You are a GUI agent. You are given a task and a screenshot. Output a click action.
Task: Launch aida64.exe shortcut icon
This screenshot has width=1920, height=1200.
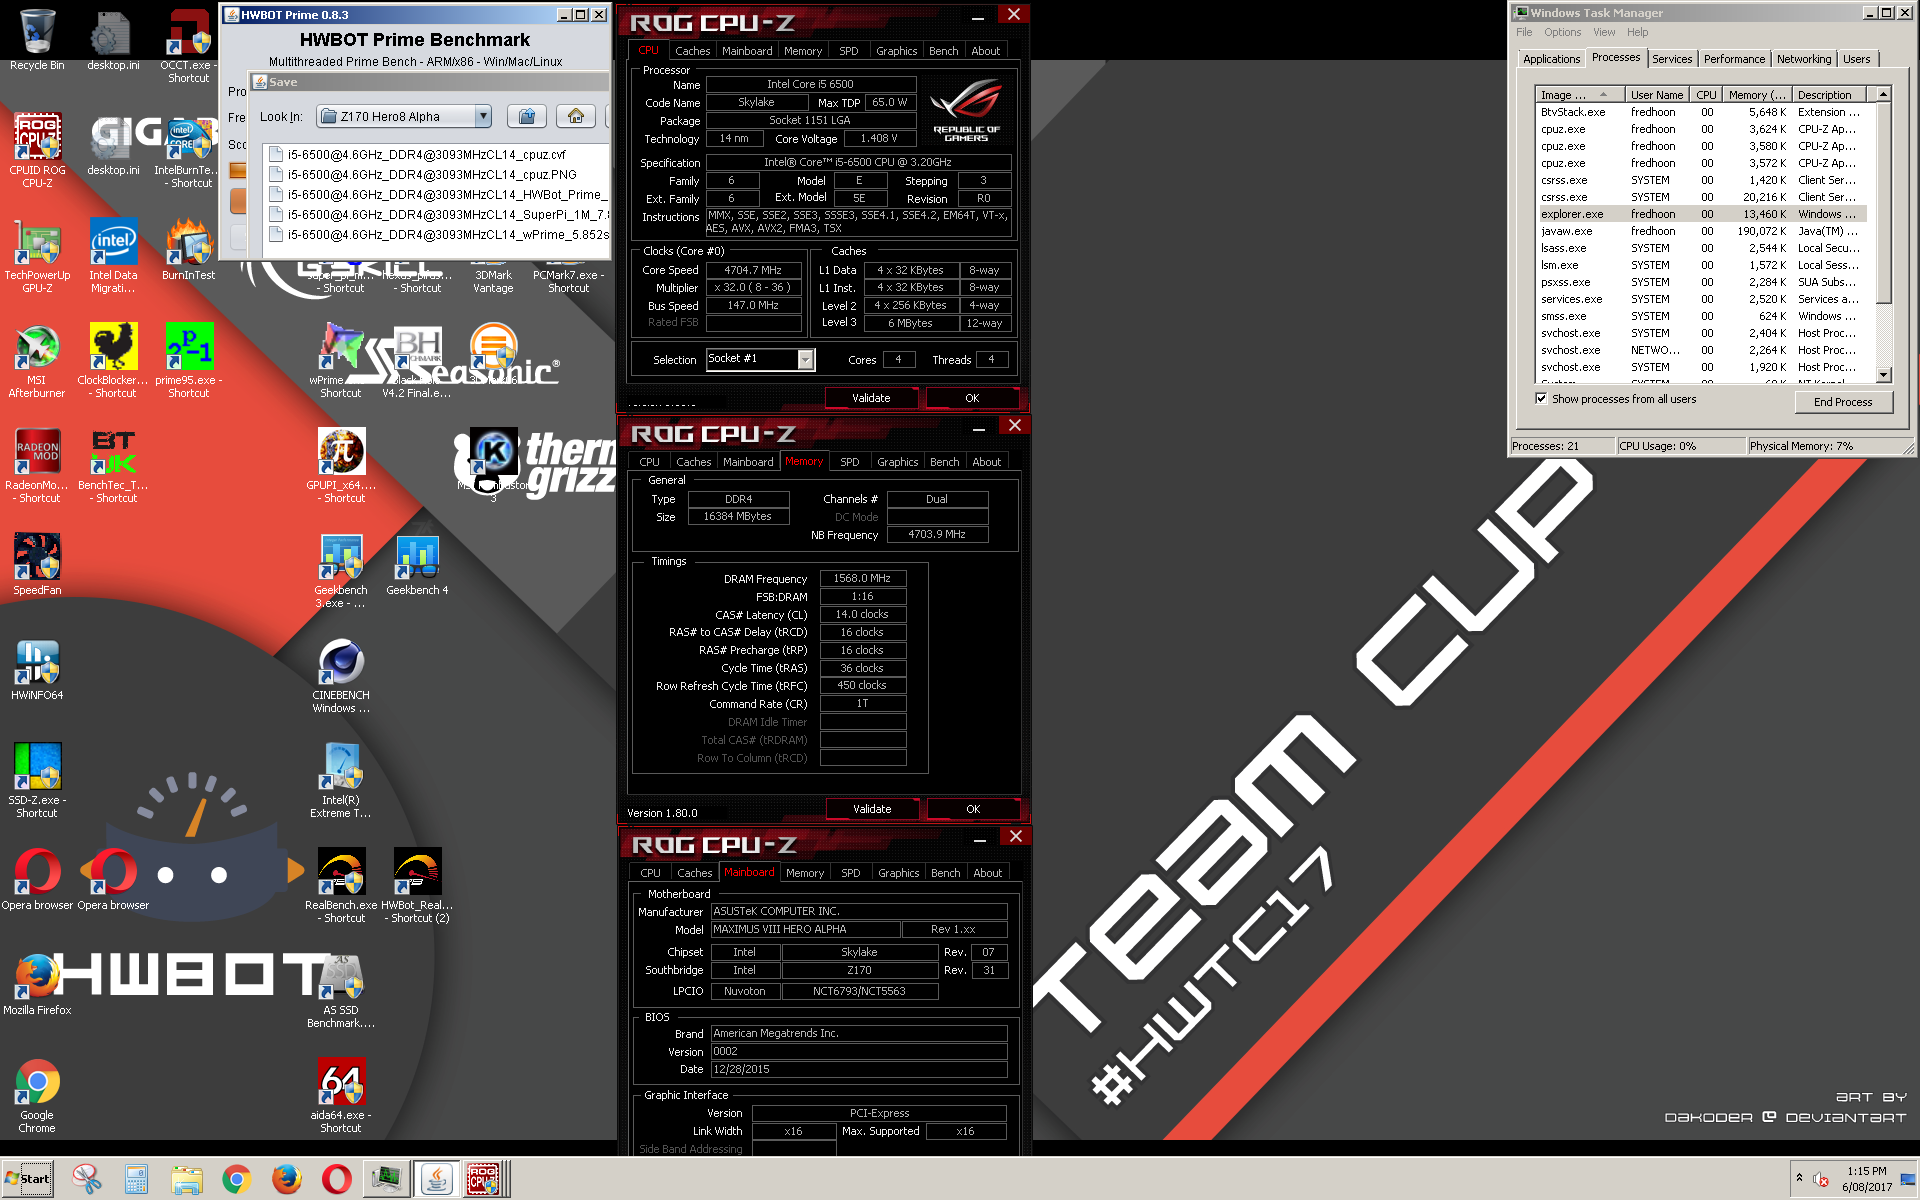(341, 1096)
